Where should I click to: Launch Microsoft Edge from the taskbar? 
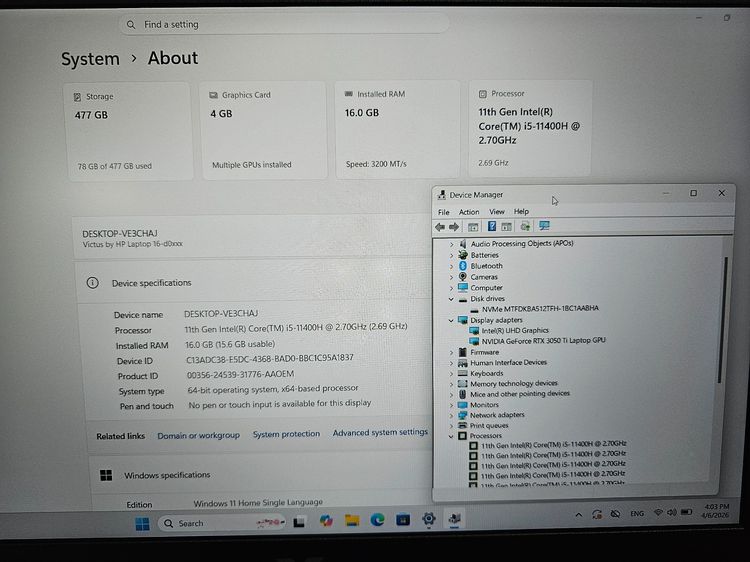click(x=377, y=520)
